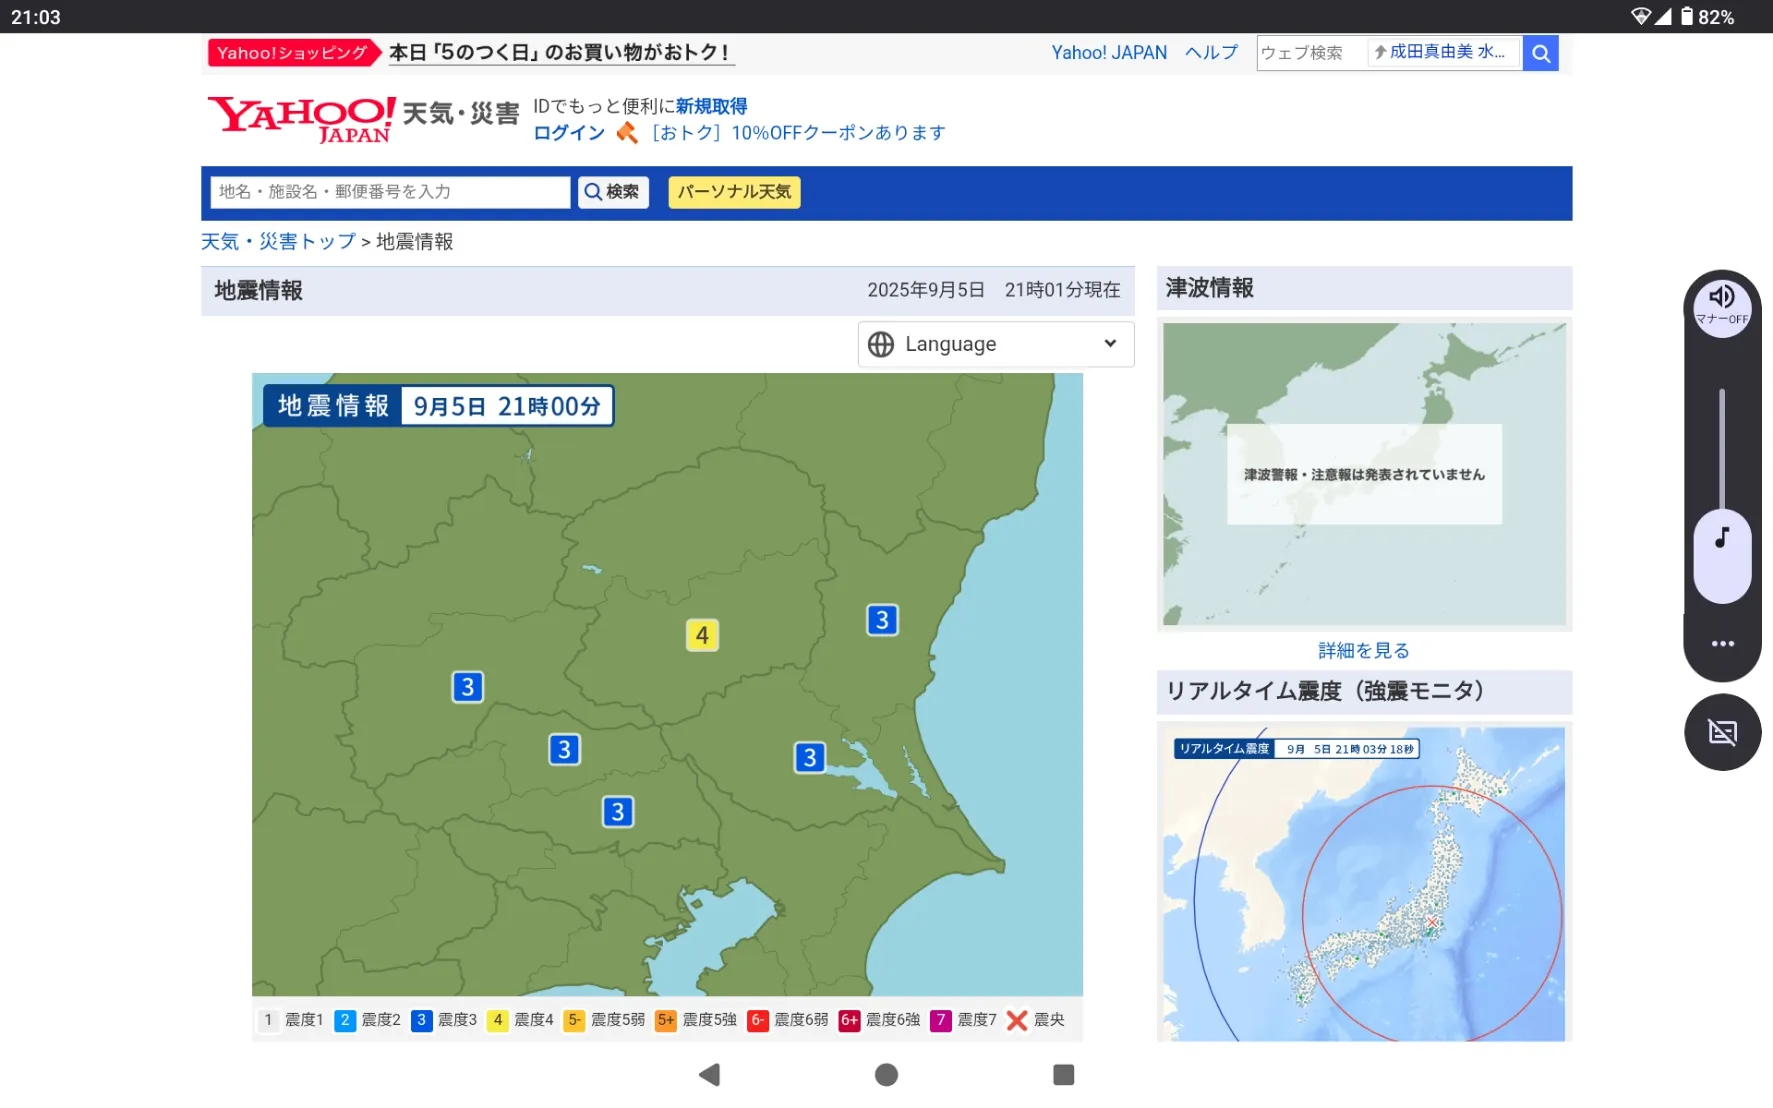This screenshot has width=1773, height=1108.
Task: Click the red X 震央 legend icon
Action: 1017,1020
